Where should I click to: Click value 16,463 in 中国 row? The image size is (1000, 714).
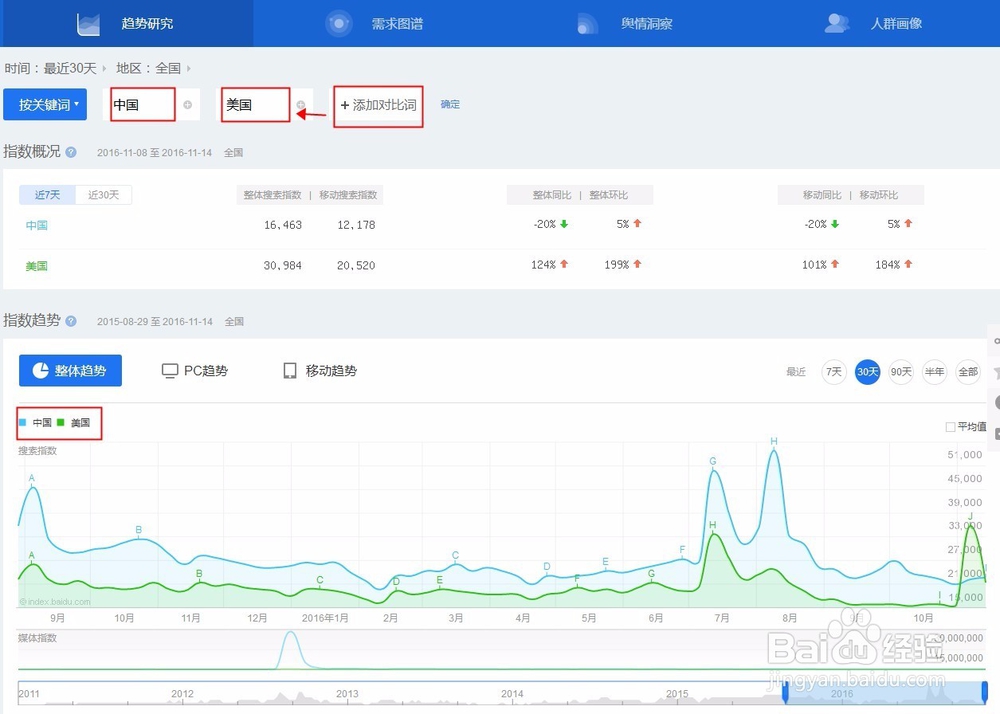click(283, 225)
